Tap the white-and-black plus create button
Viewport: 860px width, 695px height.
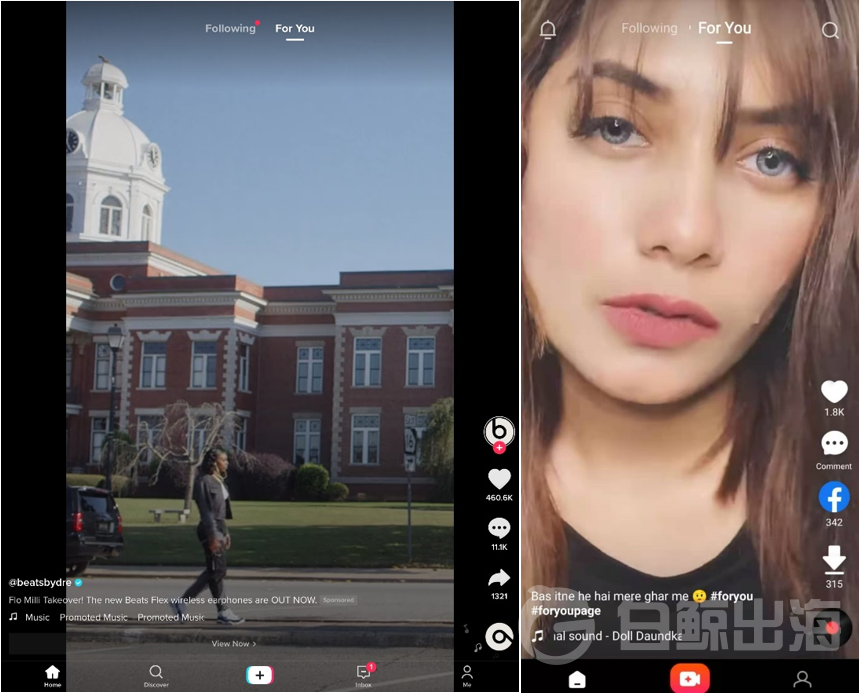(259, 675)
